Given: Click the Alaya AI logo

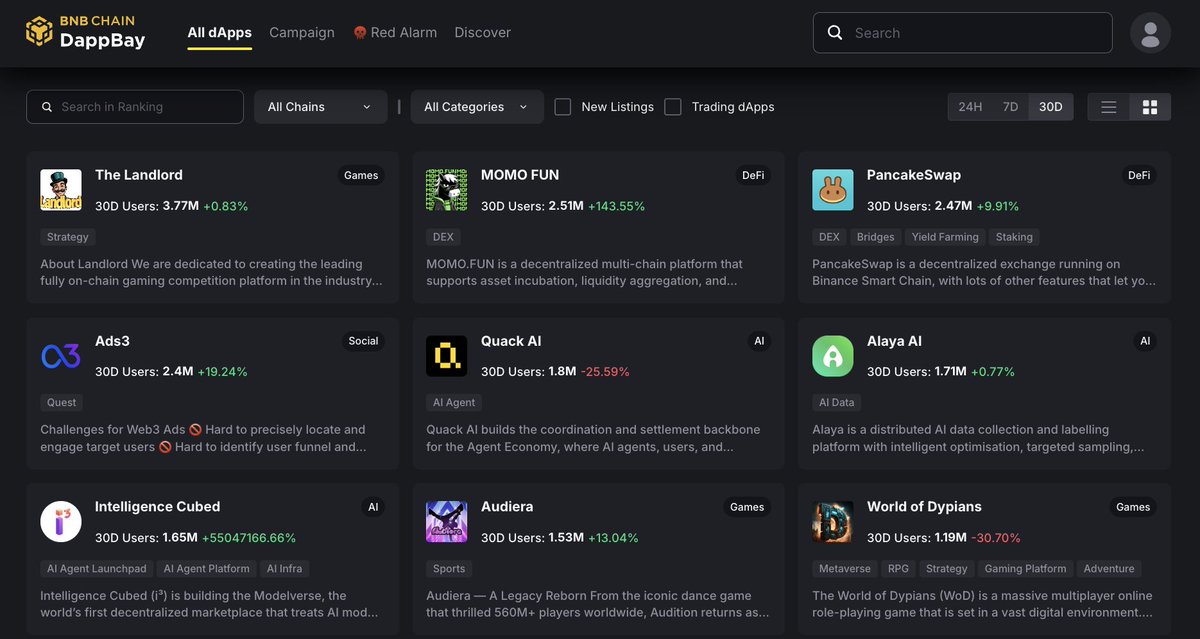Looking at the screenshot, I should point(833,355).
